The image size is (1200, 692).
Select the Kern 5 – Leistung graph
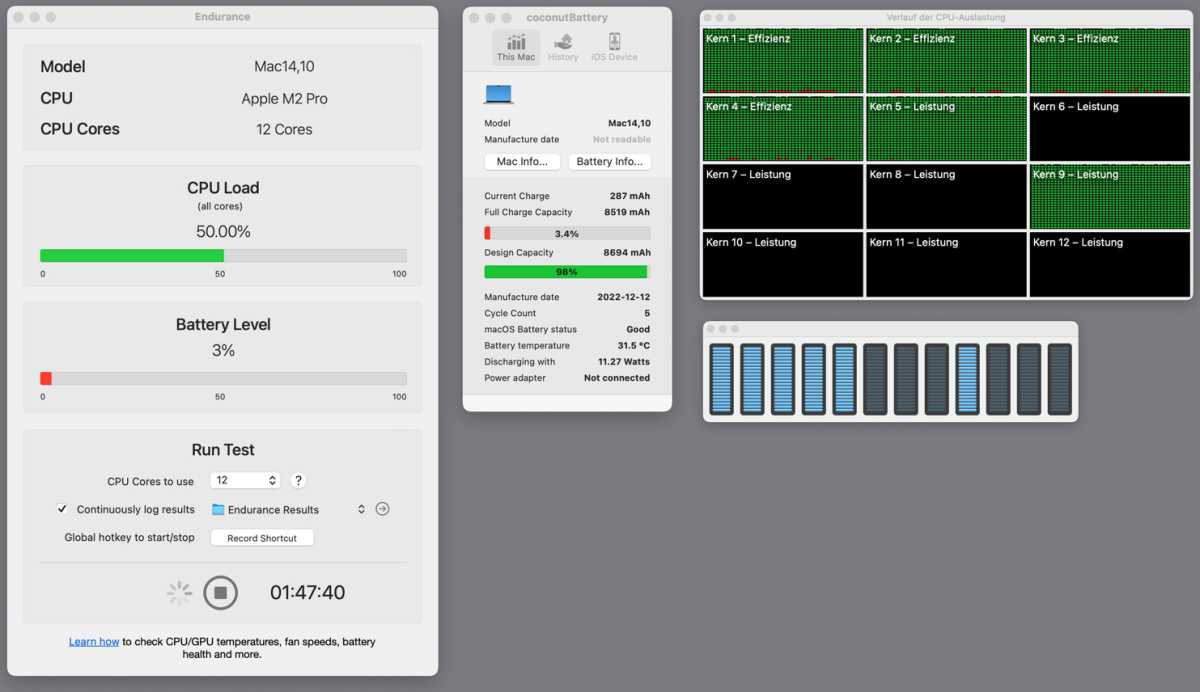946,129
